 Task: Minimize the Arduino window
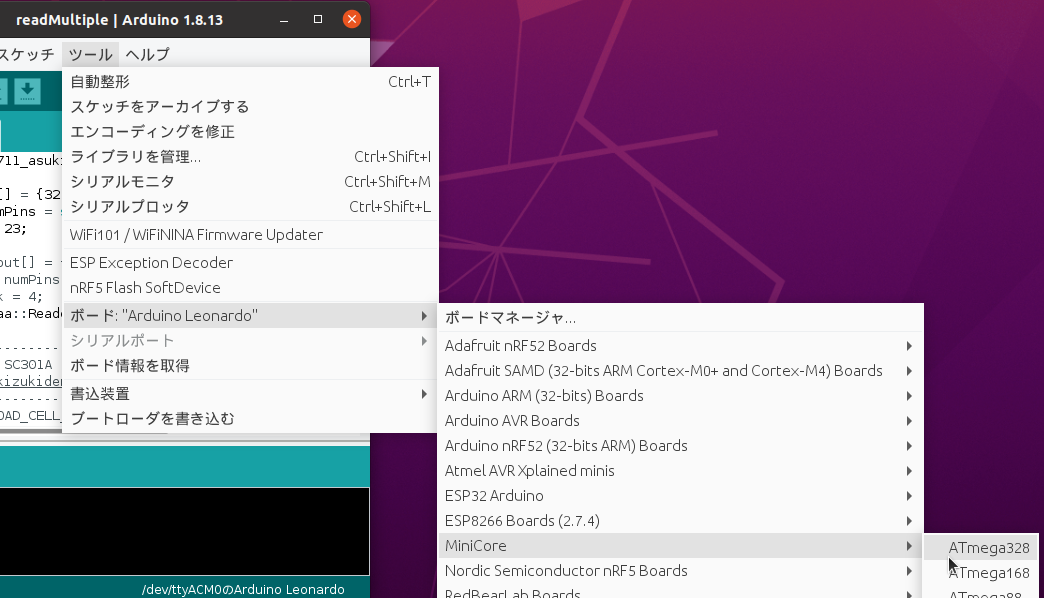tap(284, 20)
